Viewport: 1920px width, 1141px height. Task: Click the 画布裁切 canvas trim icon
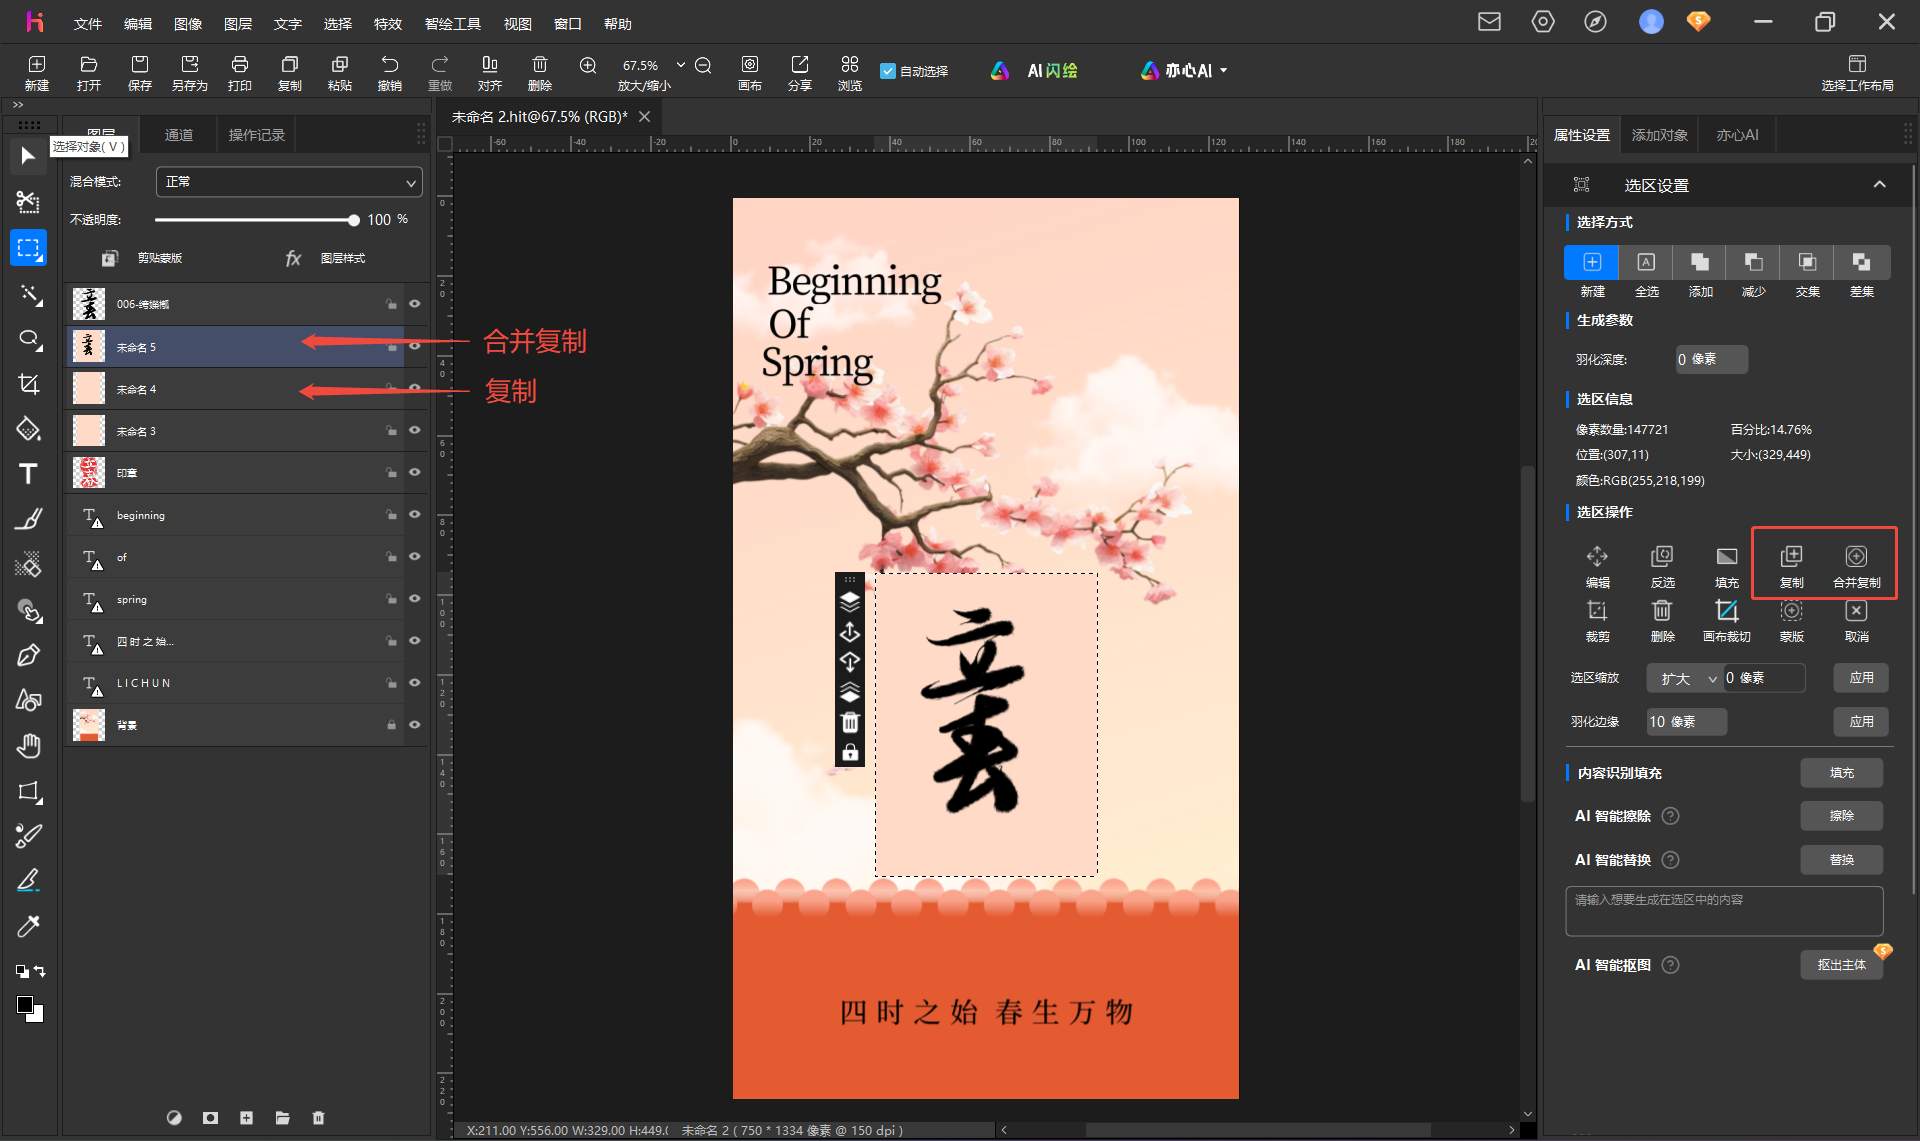tap(1727, 611)
